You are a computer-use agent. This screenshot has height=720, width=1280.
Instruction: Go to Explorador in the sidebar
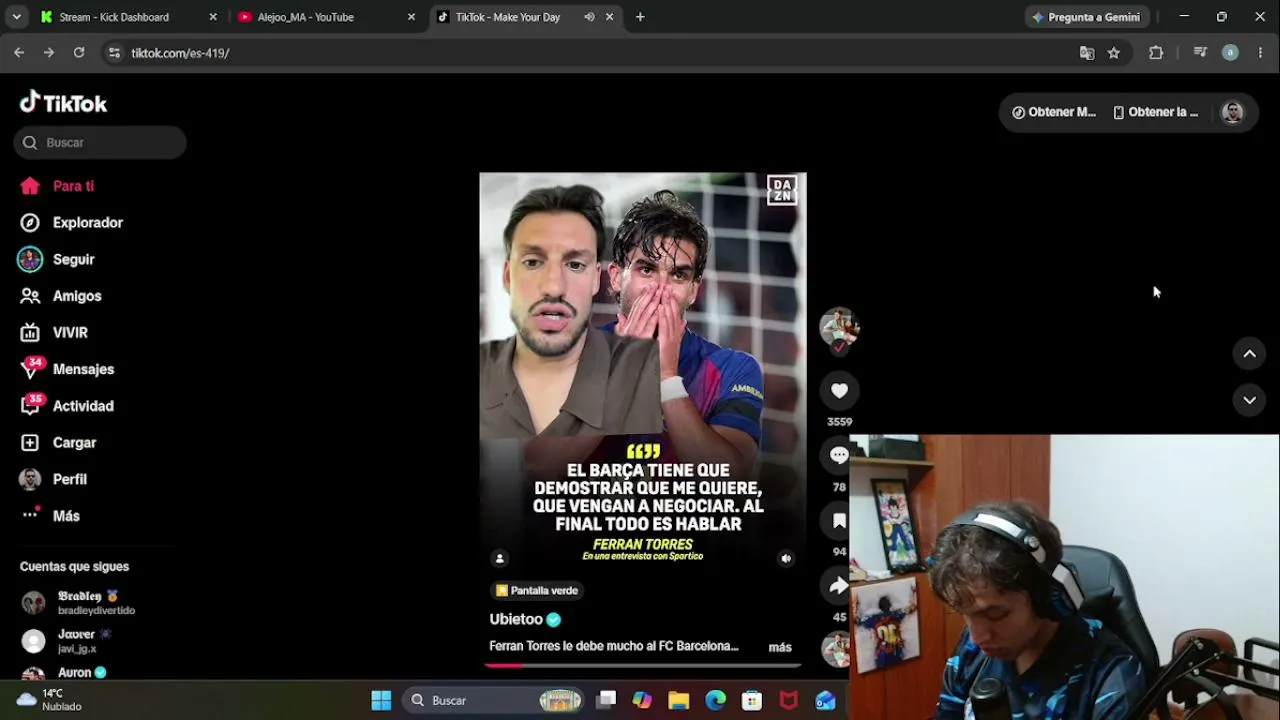[x=71, y=223]
